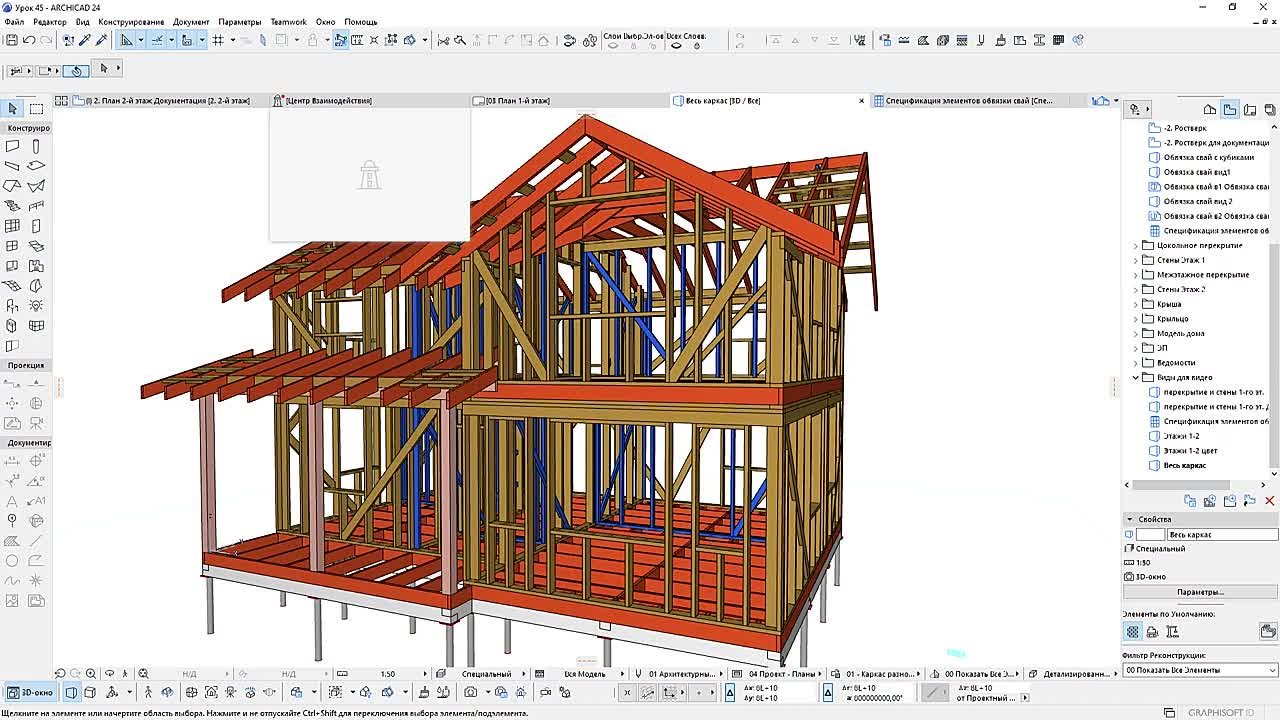
Task: Select the Curtain Wall tool in the toolbox
Action: point(13,226)
